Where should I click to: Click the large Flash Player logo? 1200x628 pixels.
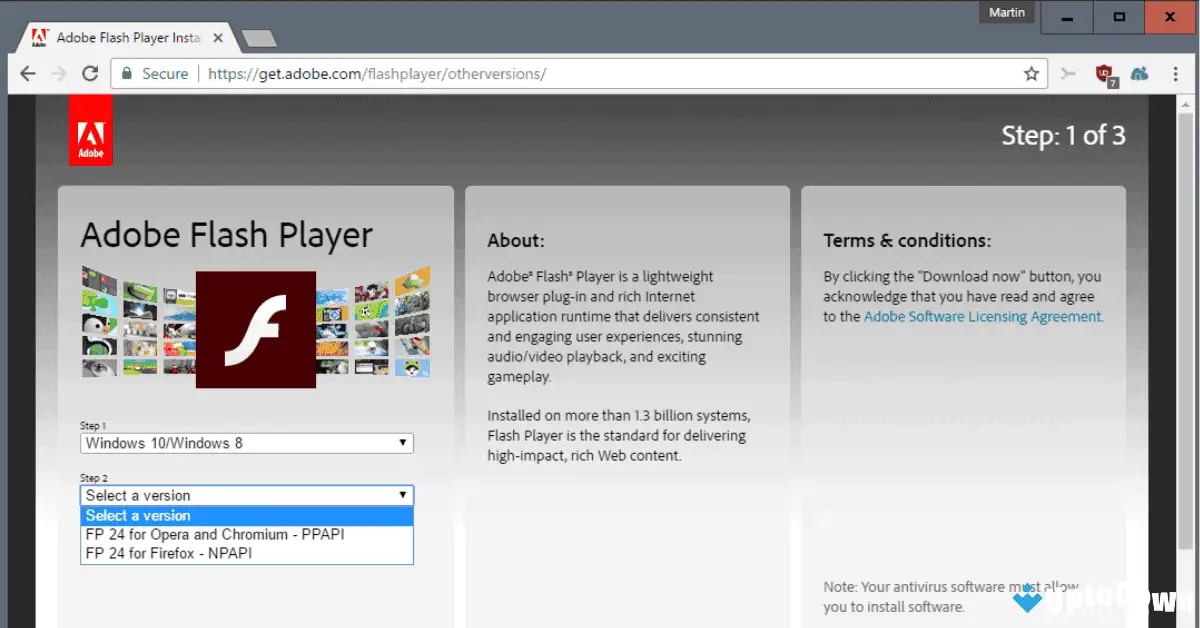pos(255,329)
